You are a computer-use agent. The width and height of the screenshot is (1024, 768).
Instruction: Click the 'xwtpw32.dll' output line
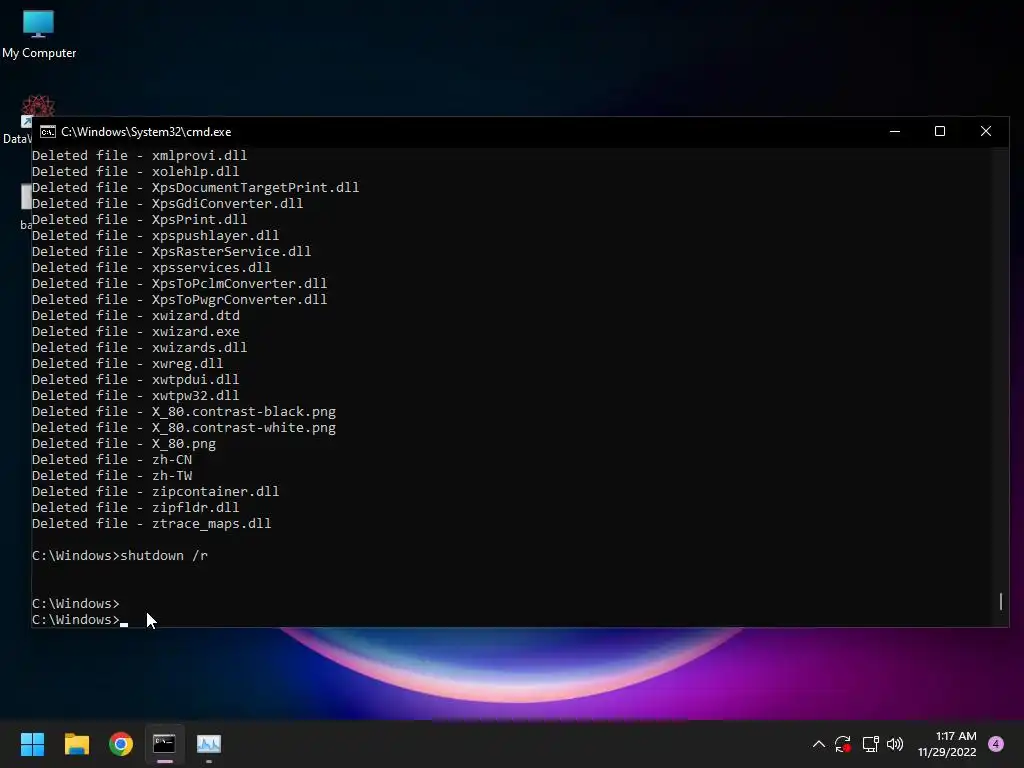coord(135,396)
